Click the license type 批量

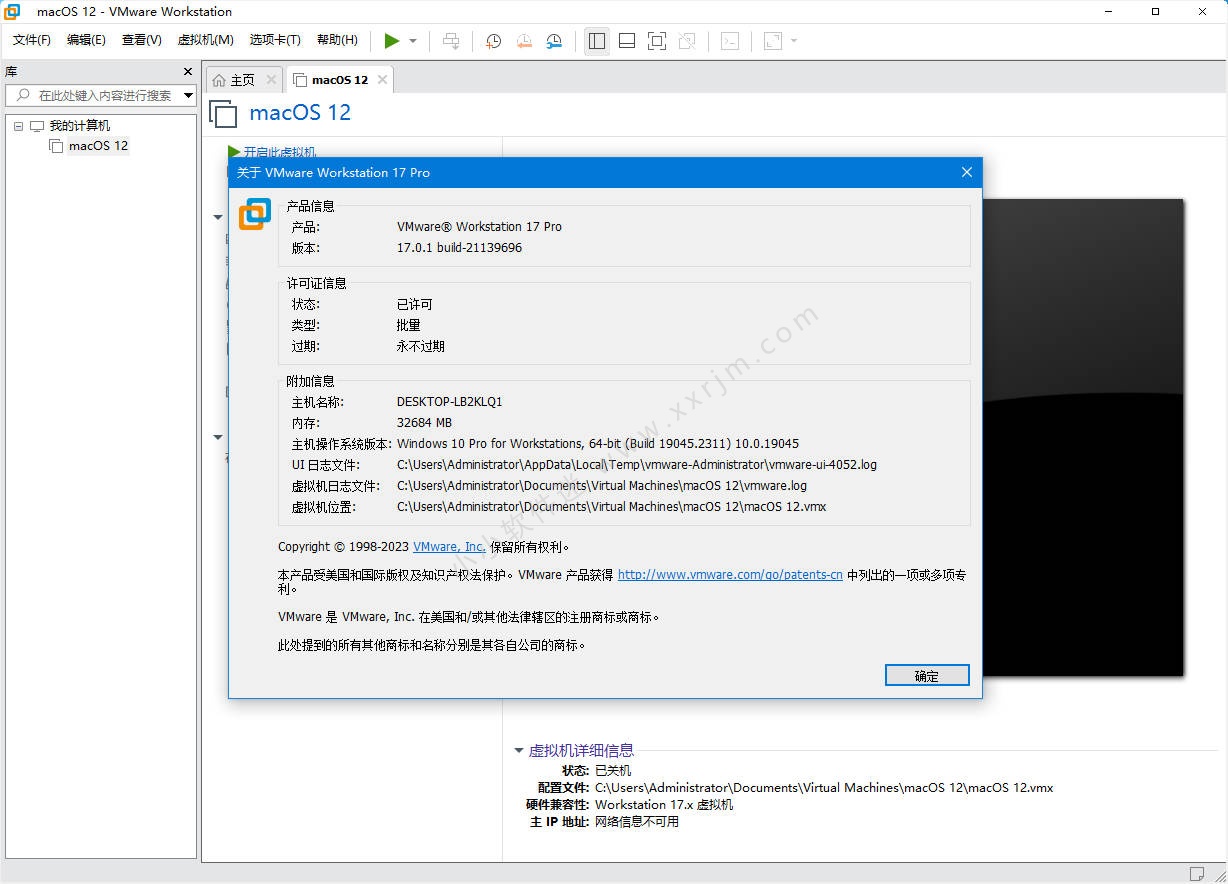(x=409, y=326)
